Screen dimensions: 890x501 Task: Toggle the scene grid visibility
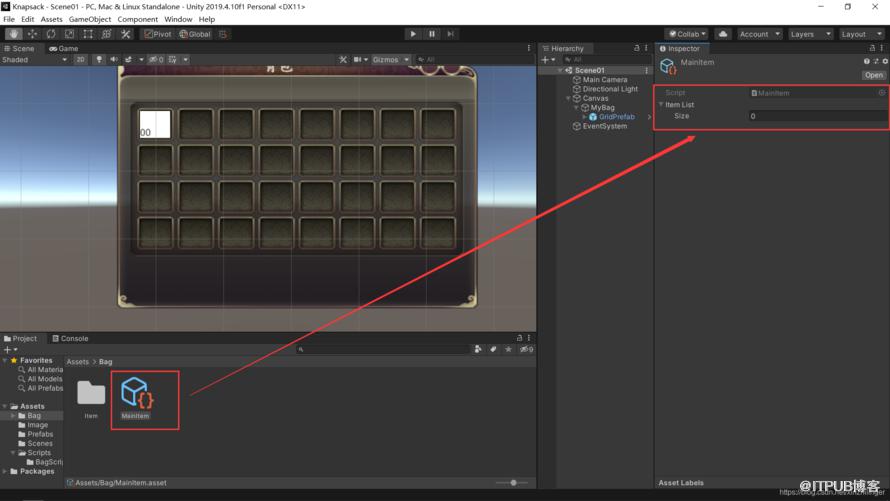pyautogui.click(x=173, y=60)
